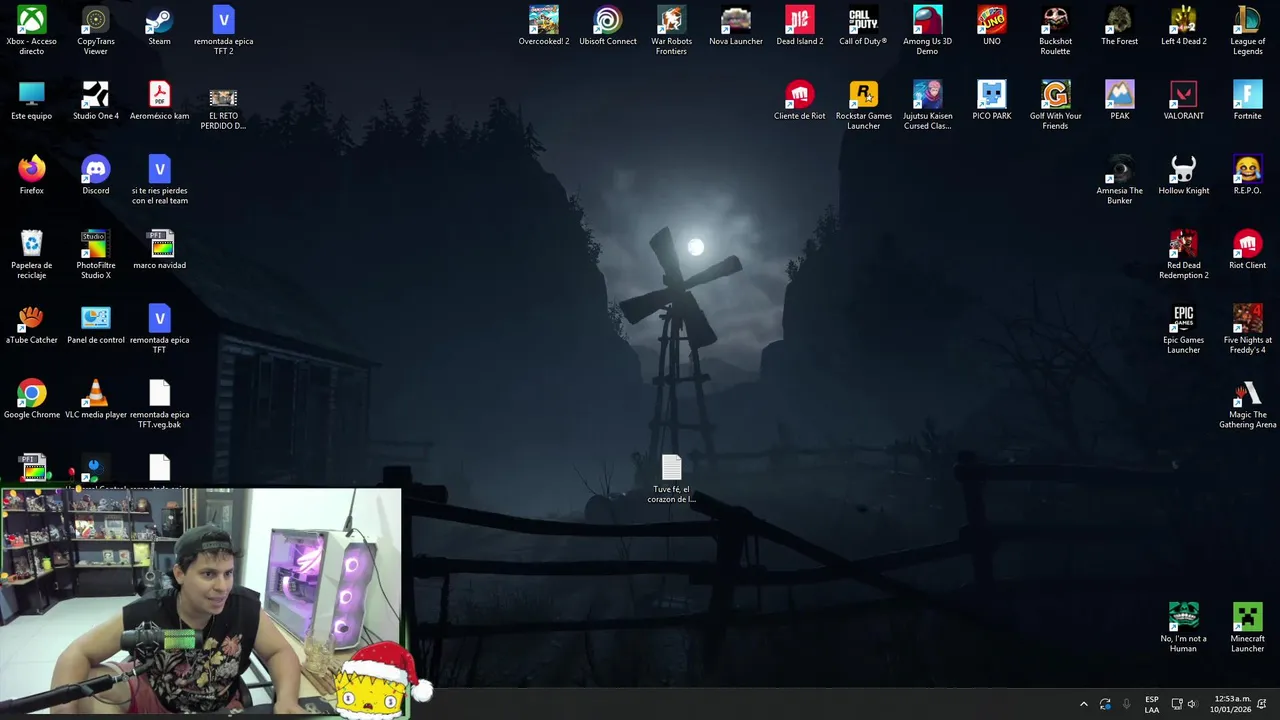The image size is (1280, 720).
Task: Open Jujutsu Kaisen Cursed Clash
Action: tap(927, 94)
